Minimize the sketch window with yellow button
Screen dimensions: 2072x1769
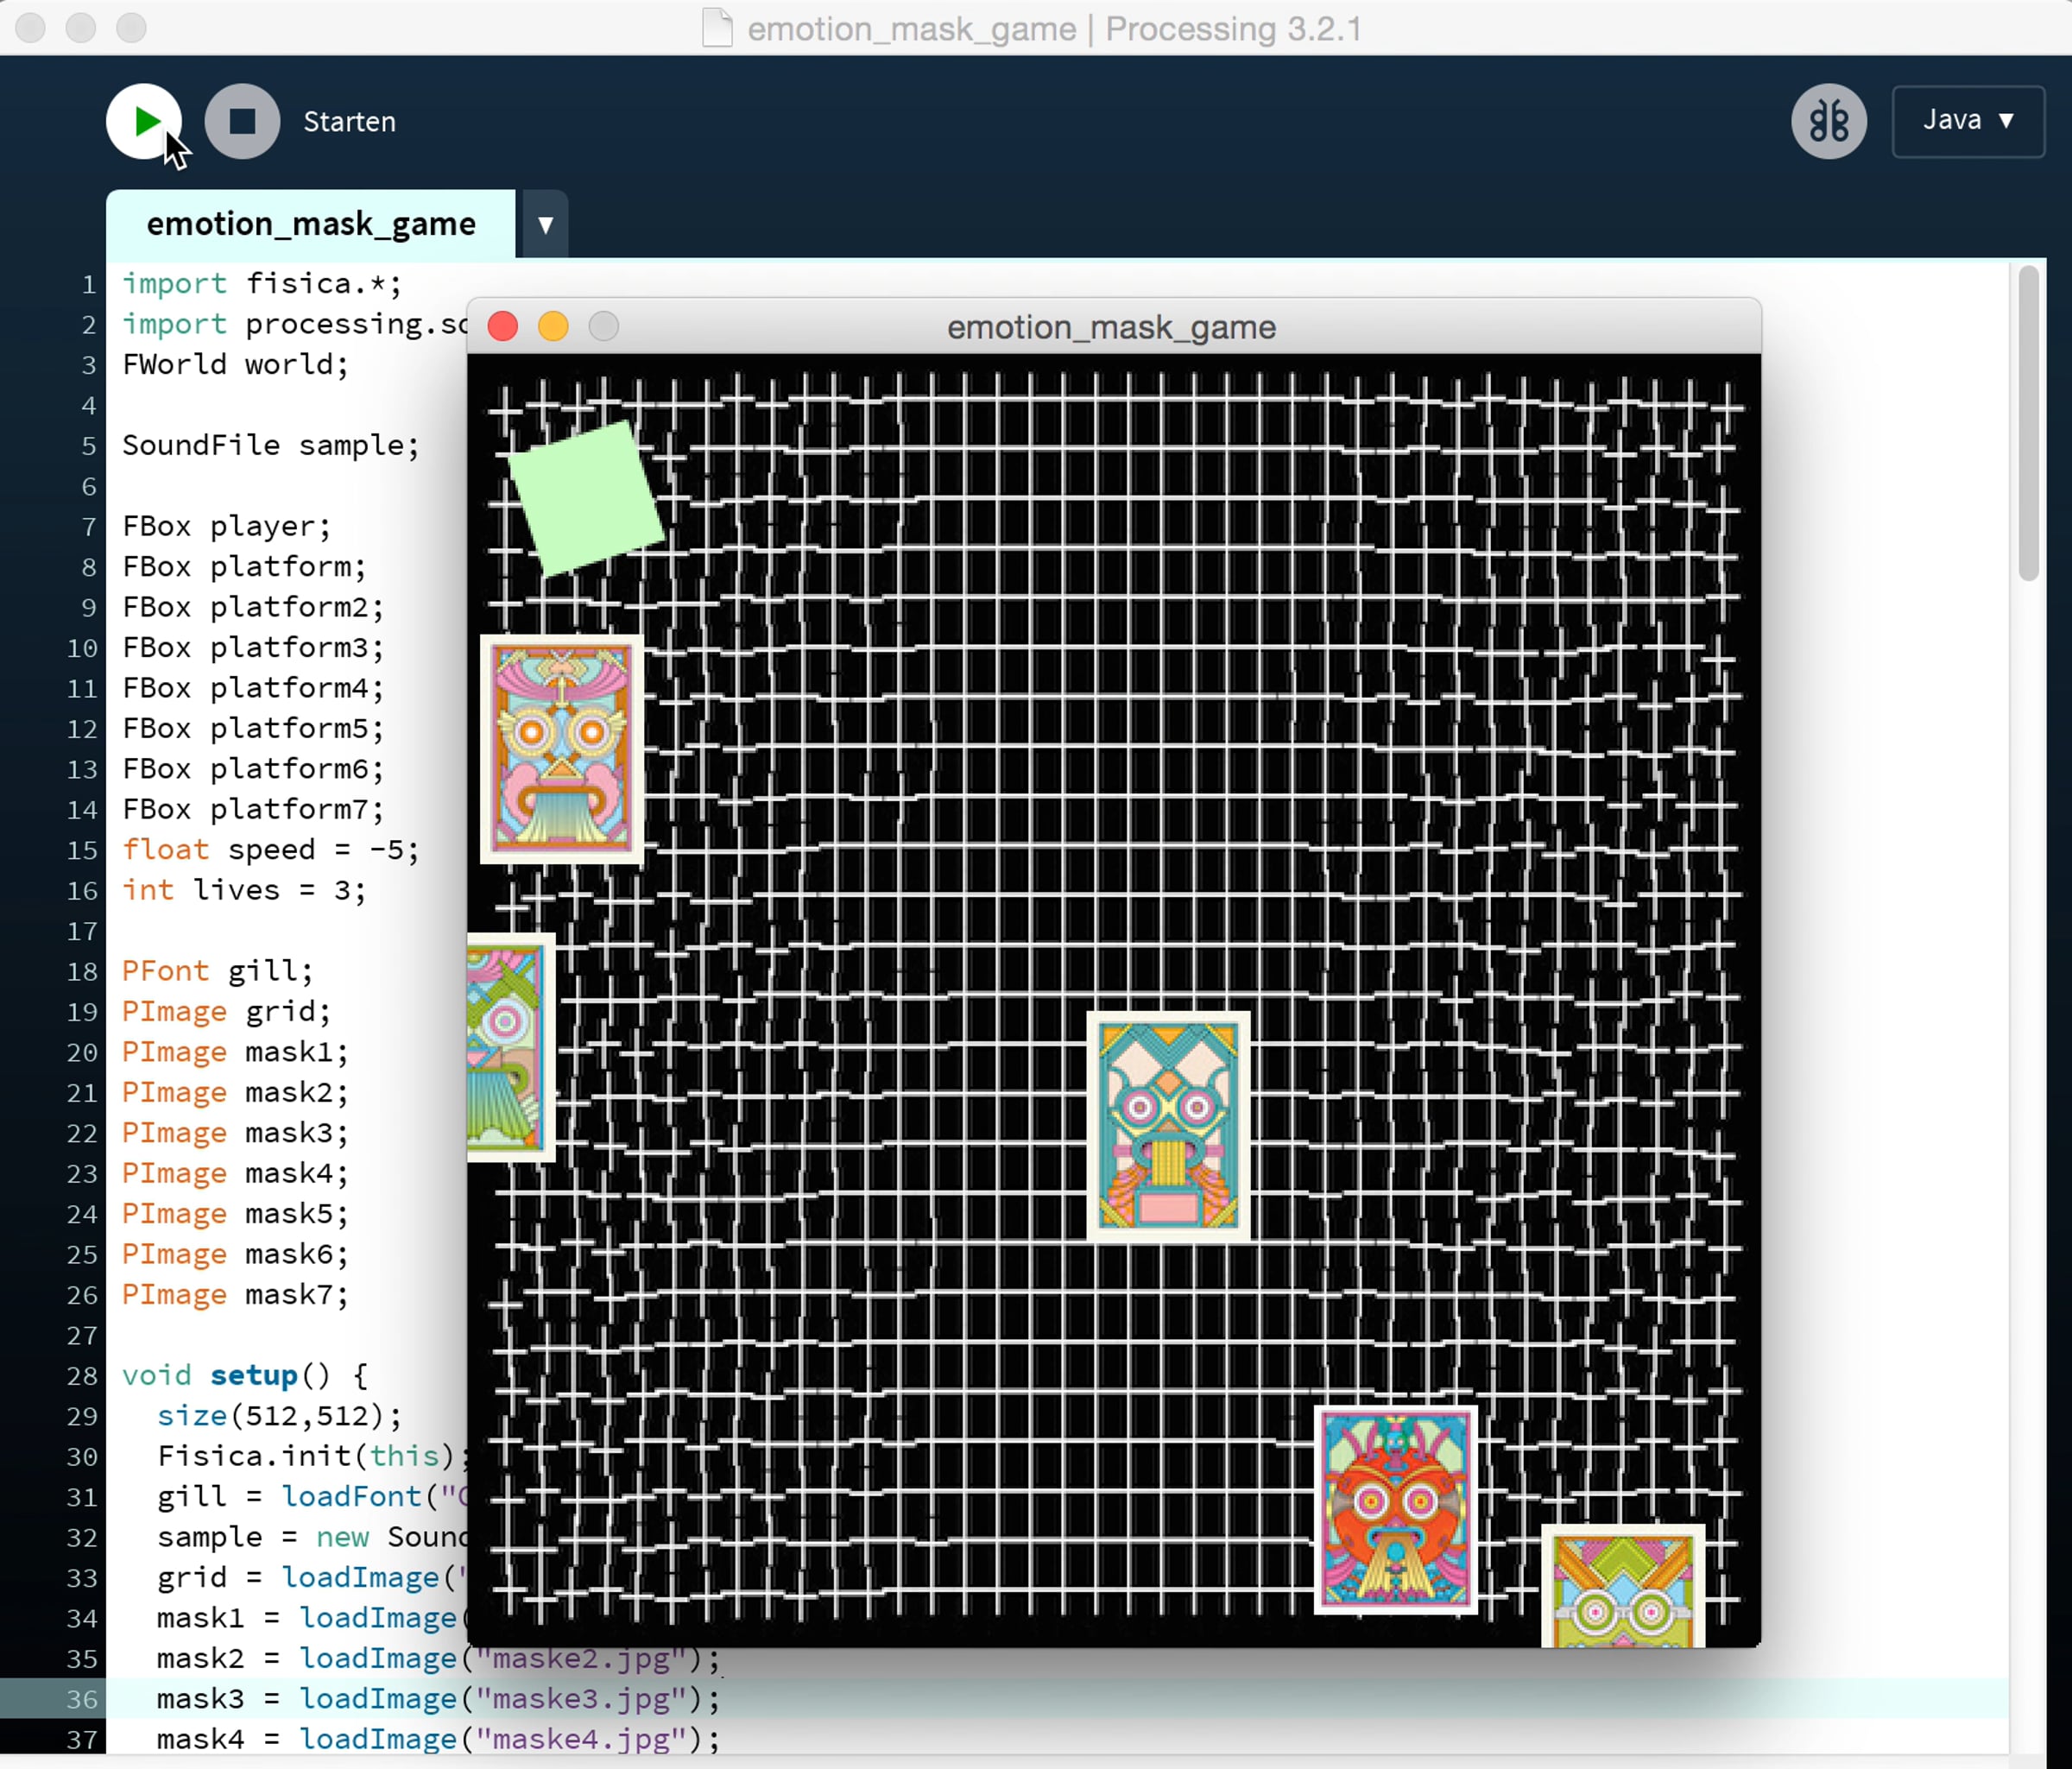click(553, 326)
